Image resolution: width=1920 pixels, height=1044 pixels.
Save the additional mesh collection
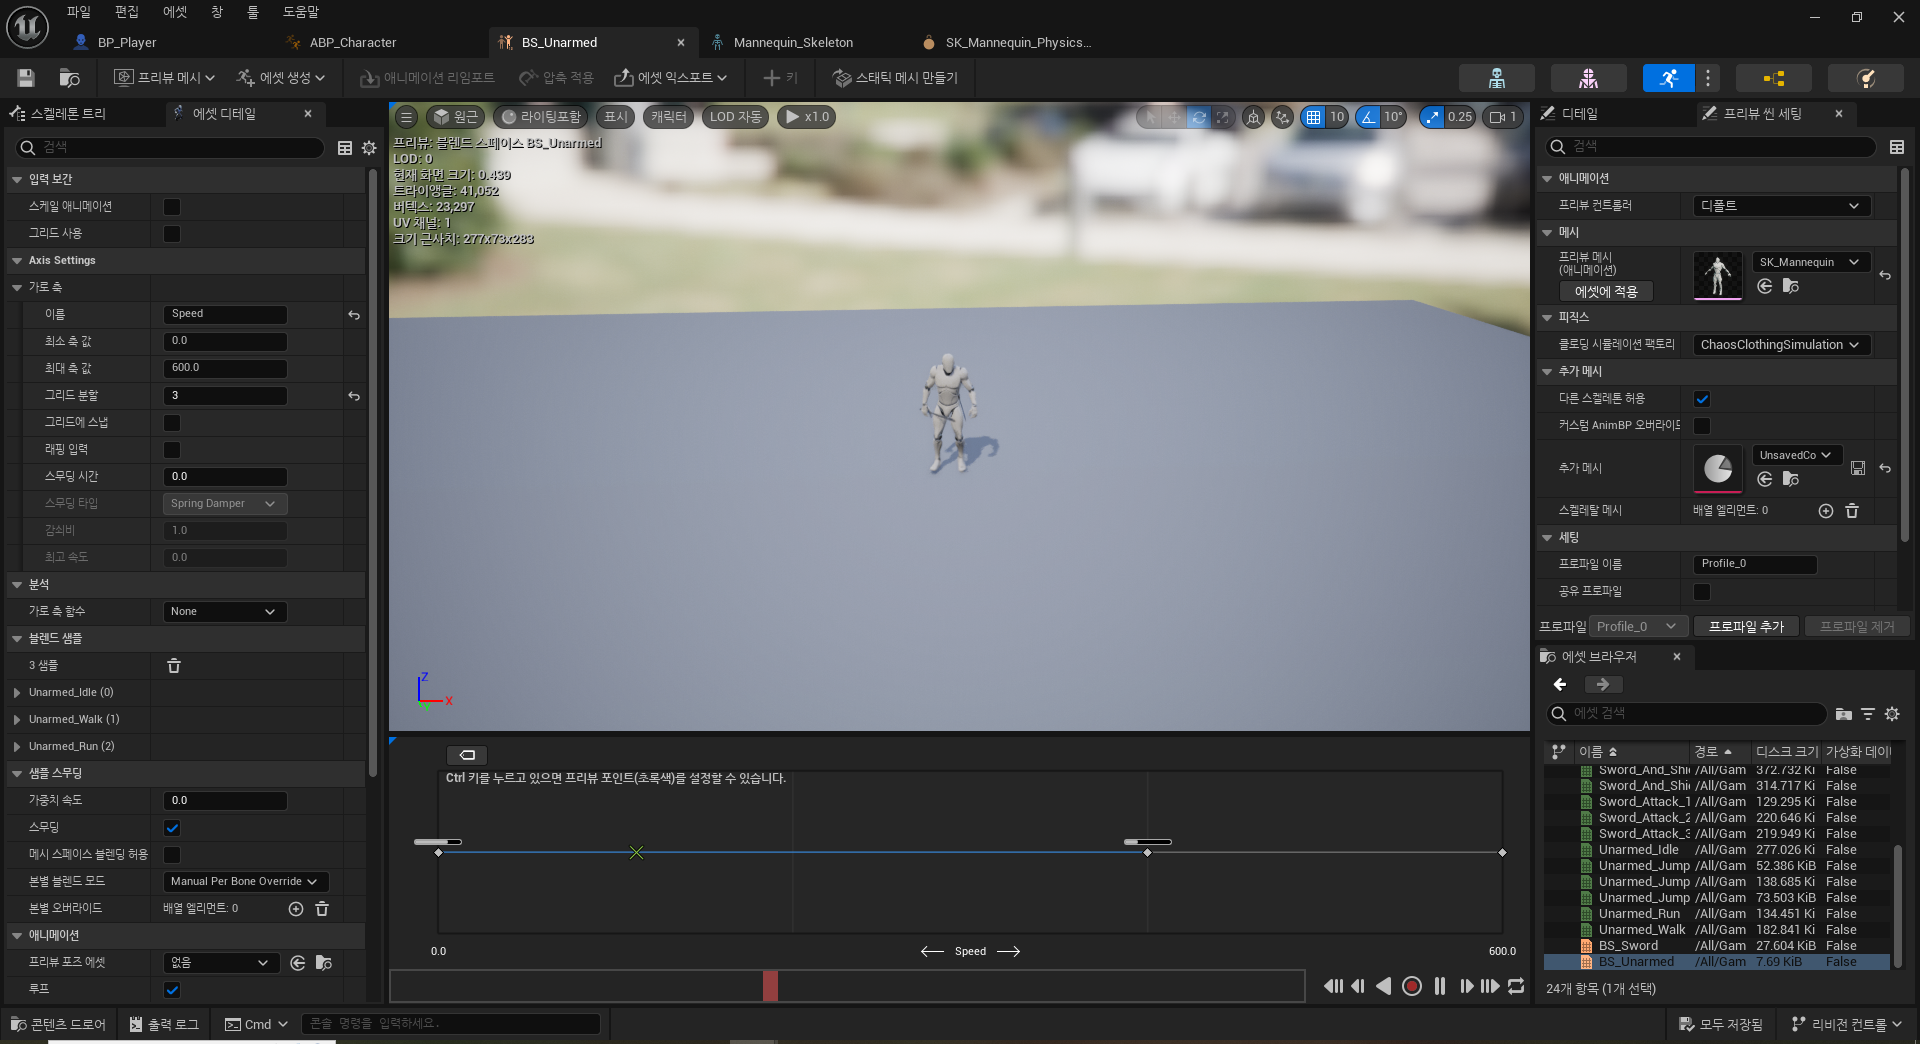point(1858,468)
